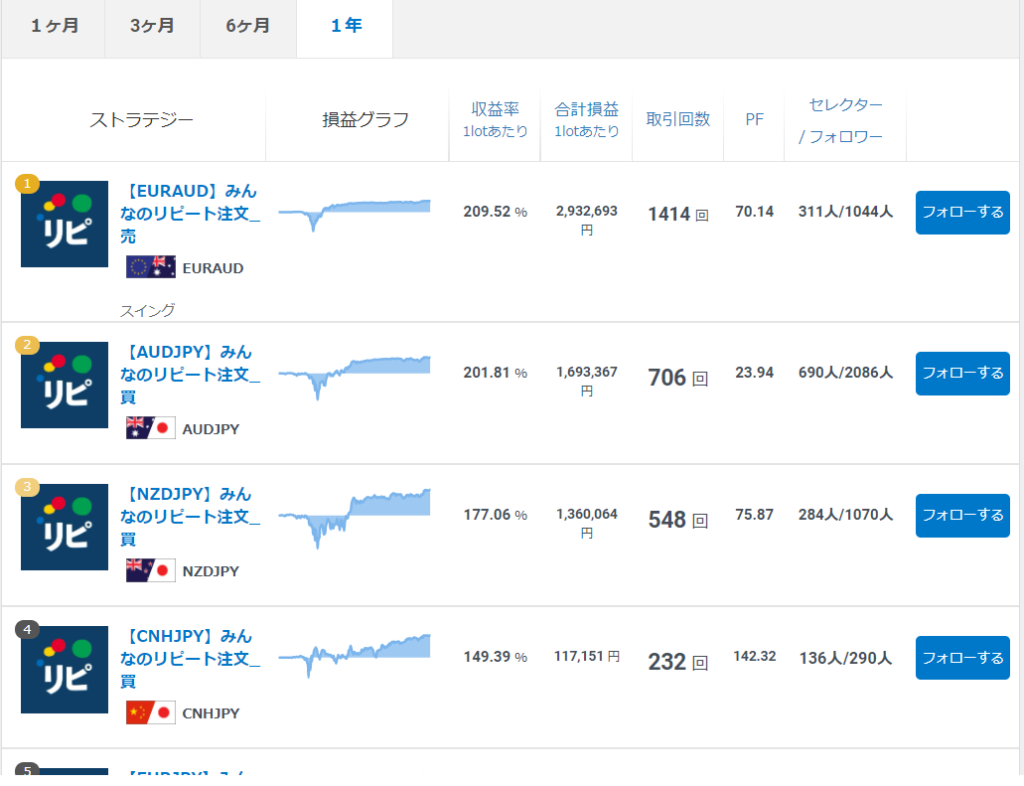Click the 136人/290人 follower count
This screenshot has width=1024, height=786.
point(845,658)
